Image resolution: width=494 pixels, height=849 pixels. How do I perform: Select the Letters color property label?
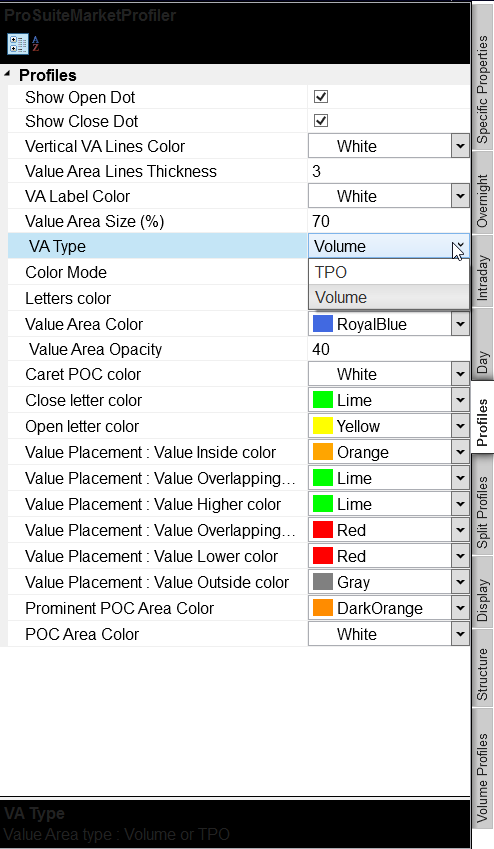[x=68, y=298]
